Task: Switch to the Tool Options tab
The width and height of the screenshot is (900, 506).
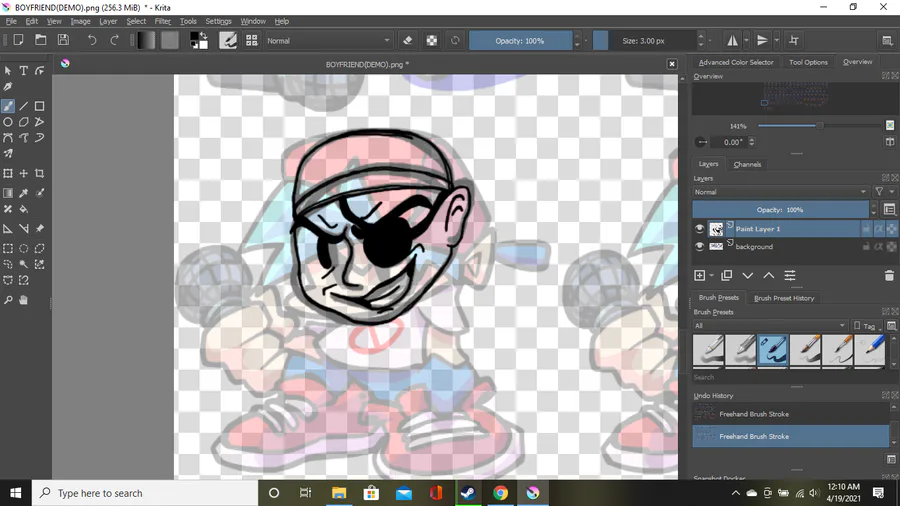Action: click(808, 62)
